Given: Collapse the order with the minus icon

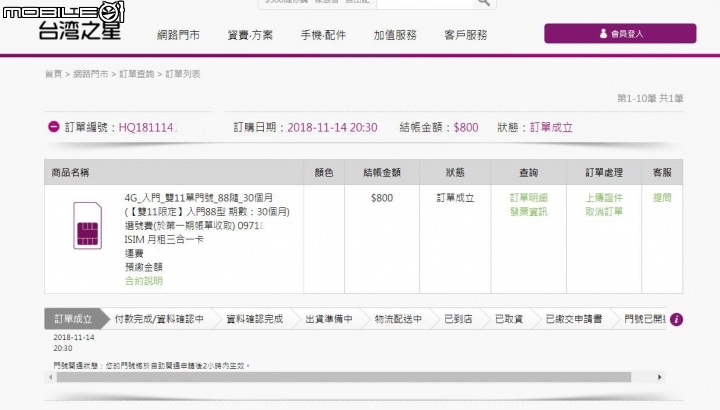Looking at the screenshot, I should 54,127.
